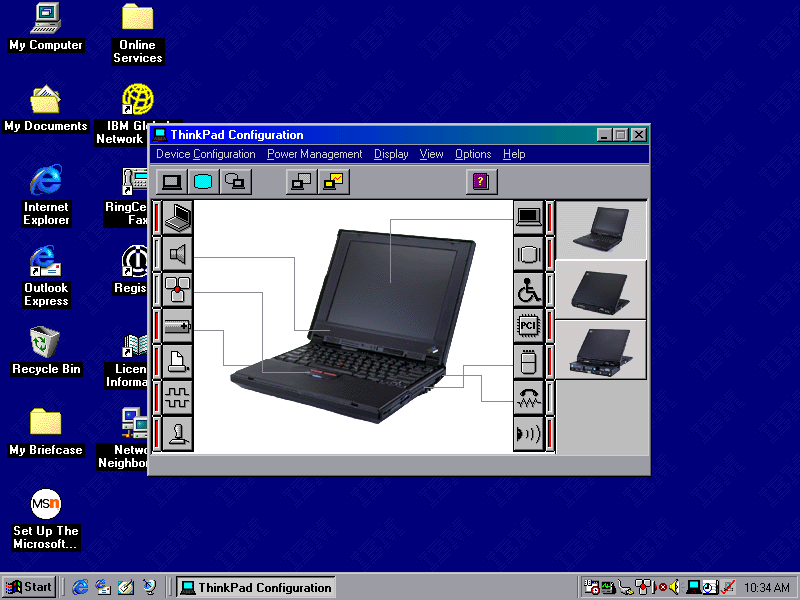Viewport: 800px width, 600px height.
Task: Expand the Options menu
Action: [x=473, y=154]
